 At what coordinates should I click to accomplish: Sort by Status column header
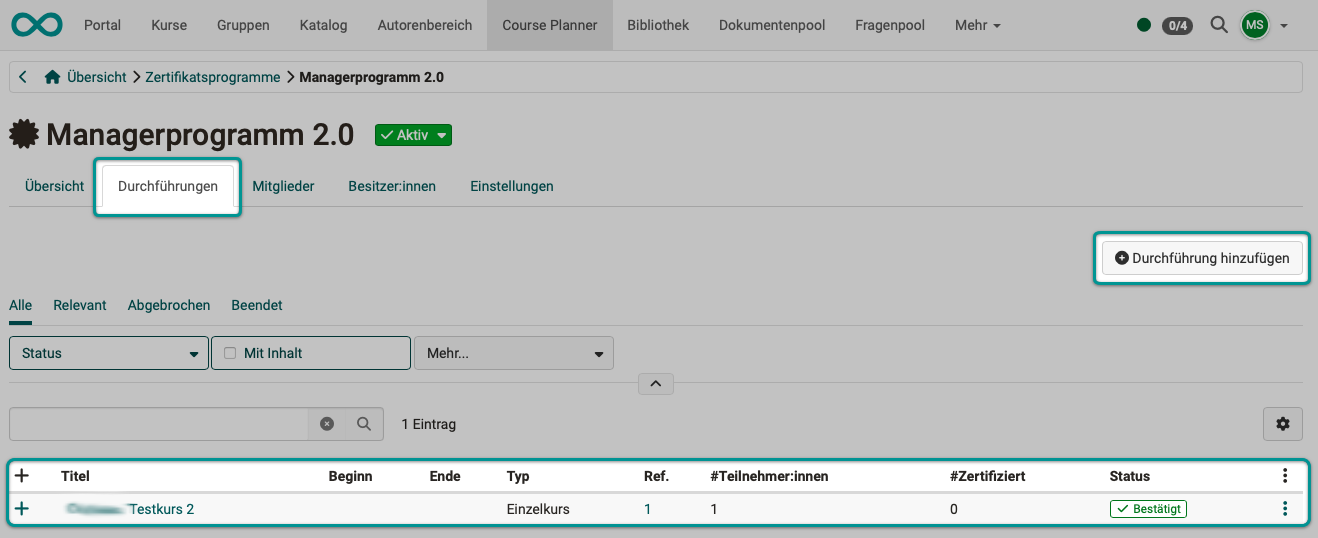point(1130,476)
